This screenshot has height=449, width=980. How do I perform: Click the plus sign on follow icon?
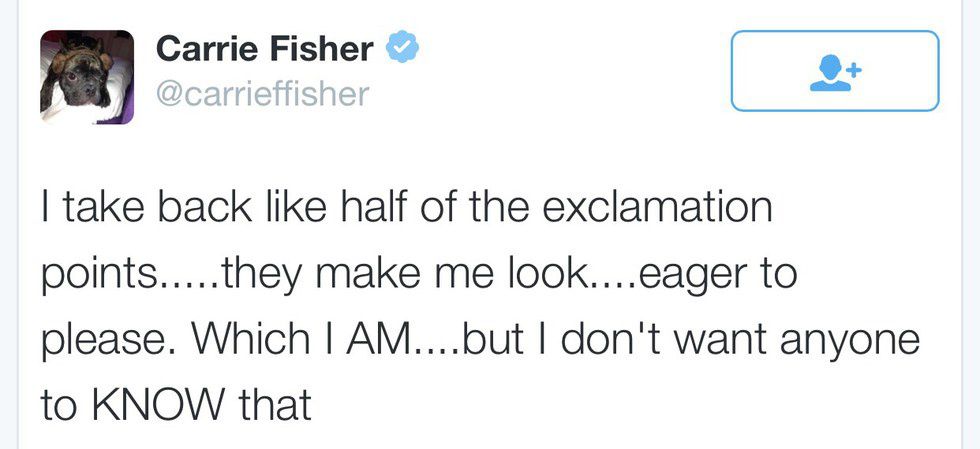point(855,66)
